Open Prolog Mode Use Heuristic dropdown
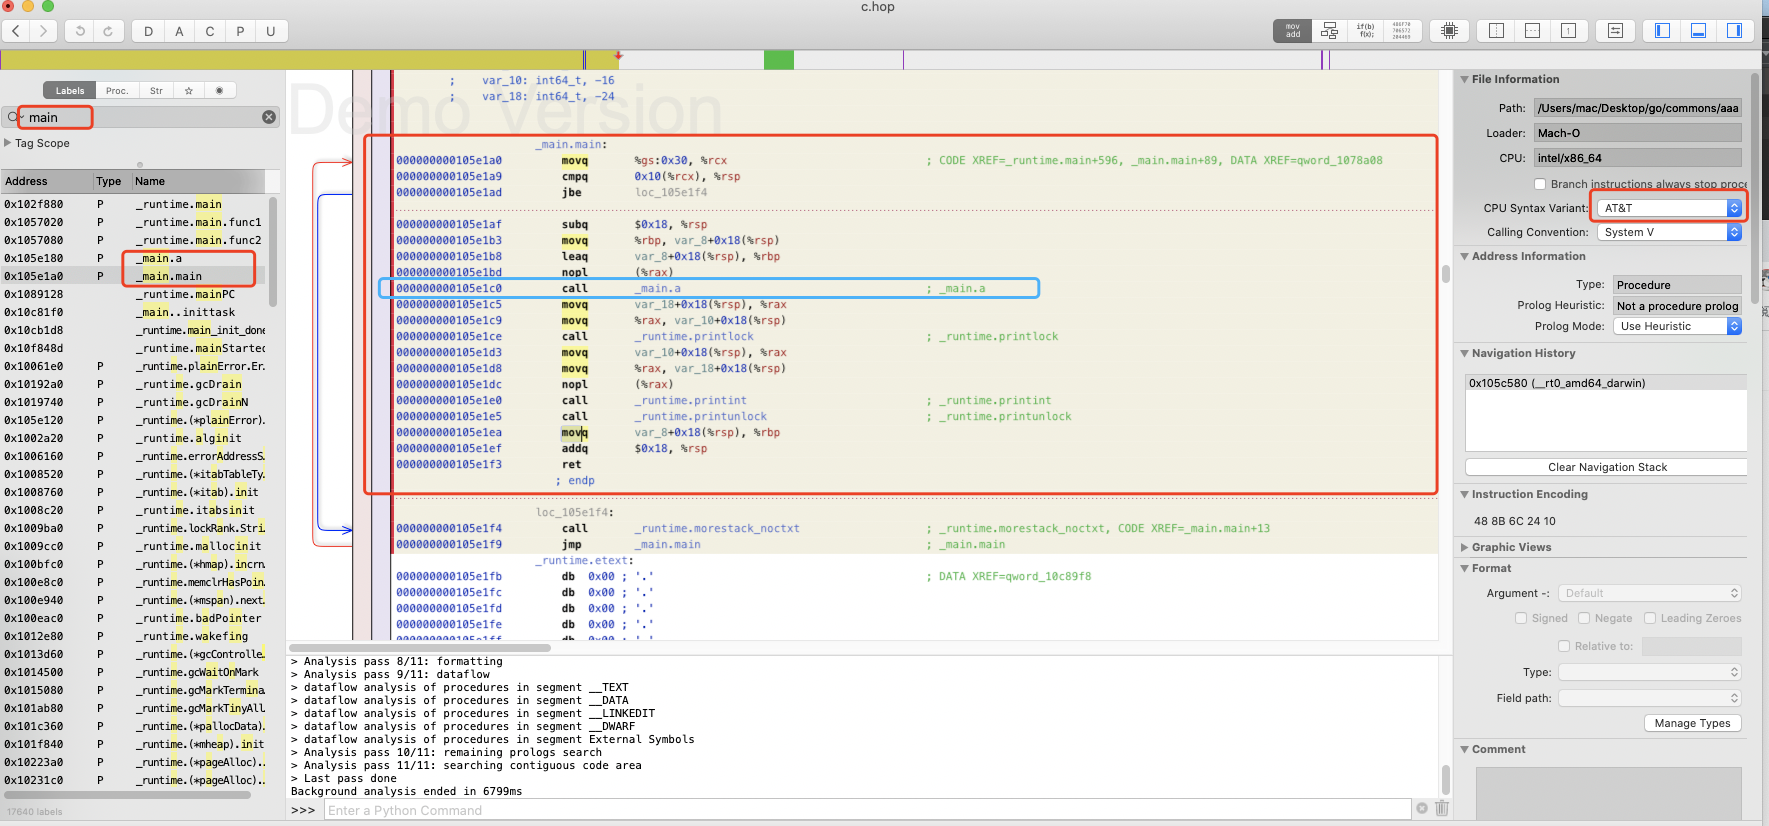Screen dimensions: 1769x826 [x=1677, y=326]
